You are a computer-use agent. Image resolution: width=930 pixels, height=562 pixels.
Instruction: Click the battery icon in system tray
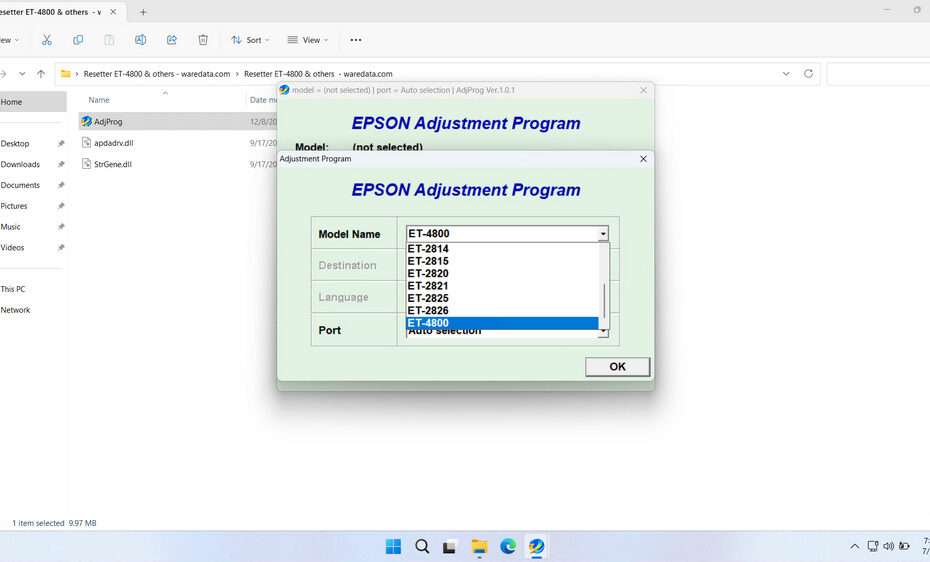click(904, 546)
